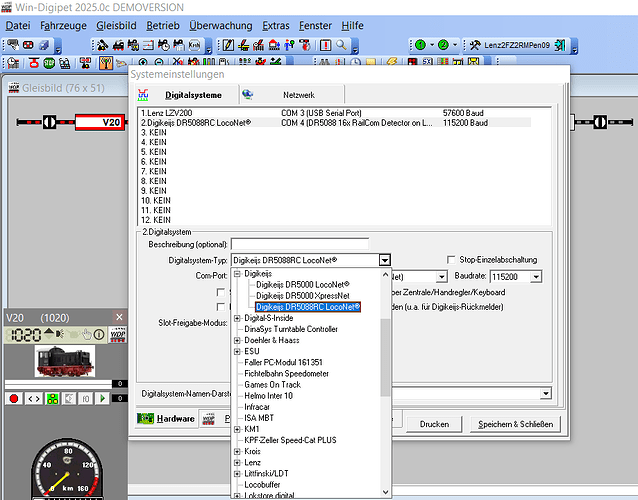The width and height of the screenshot is (638, 500).
Task: Open the Com-Port dropdown arrow
Action: coord(441,277)
